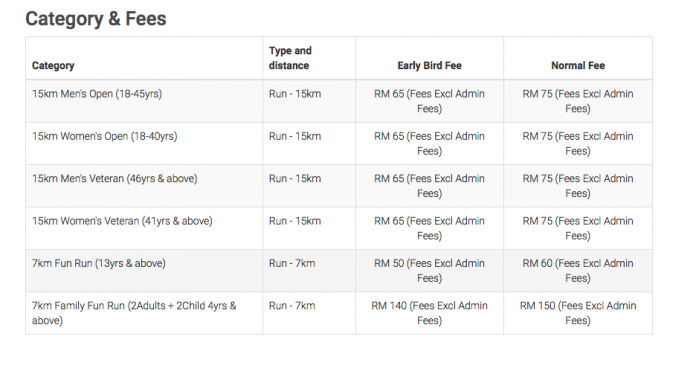Select 15km Women's Open (18-40yrs) category
The image size is (696, 374).
point(105,136)
